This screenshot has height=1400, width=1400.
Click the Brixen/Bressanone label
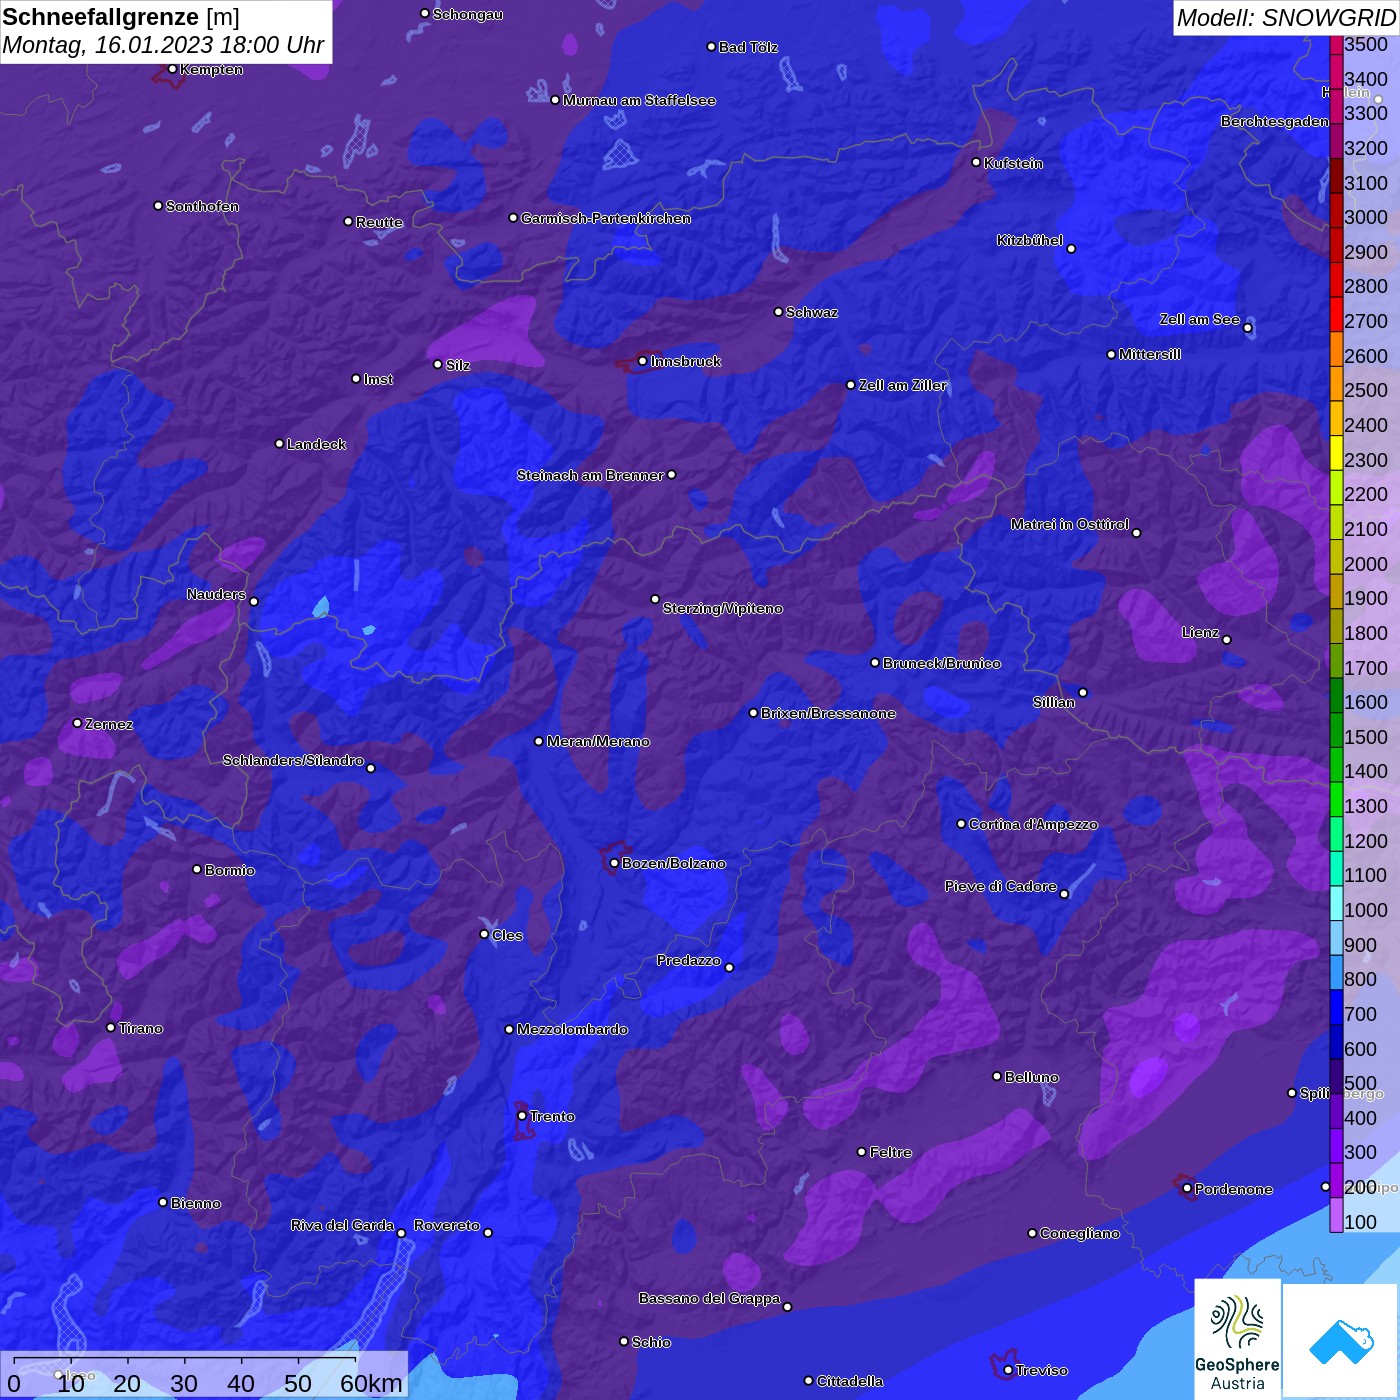point(828,713)
